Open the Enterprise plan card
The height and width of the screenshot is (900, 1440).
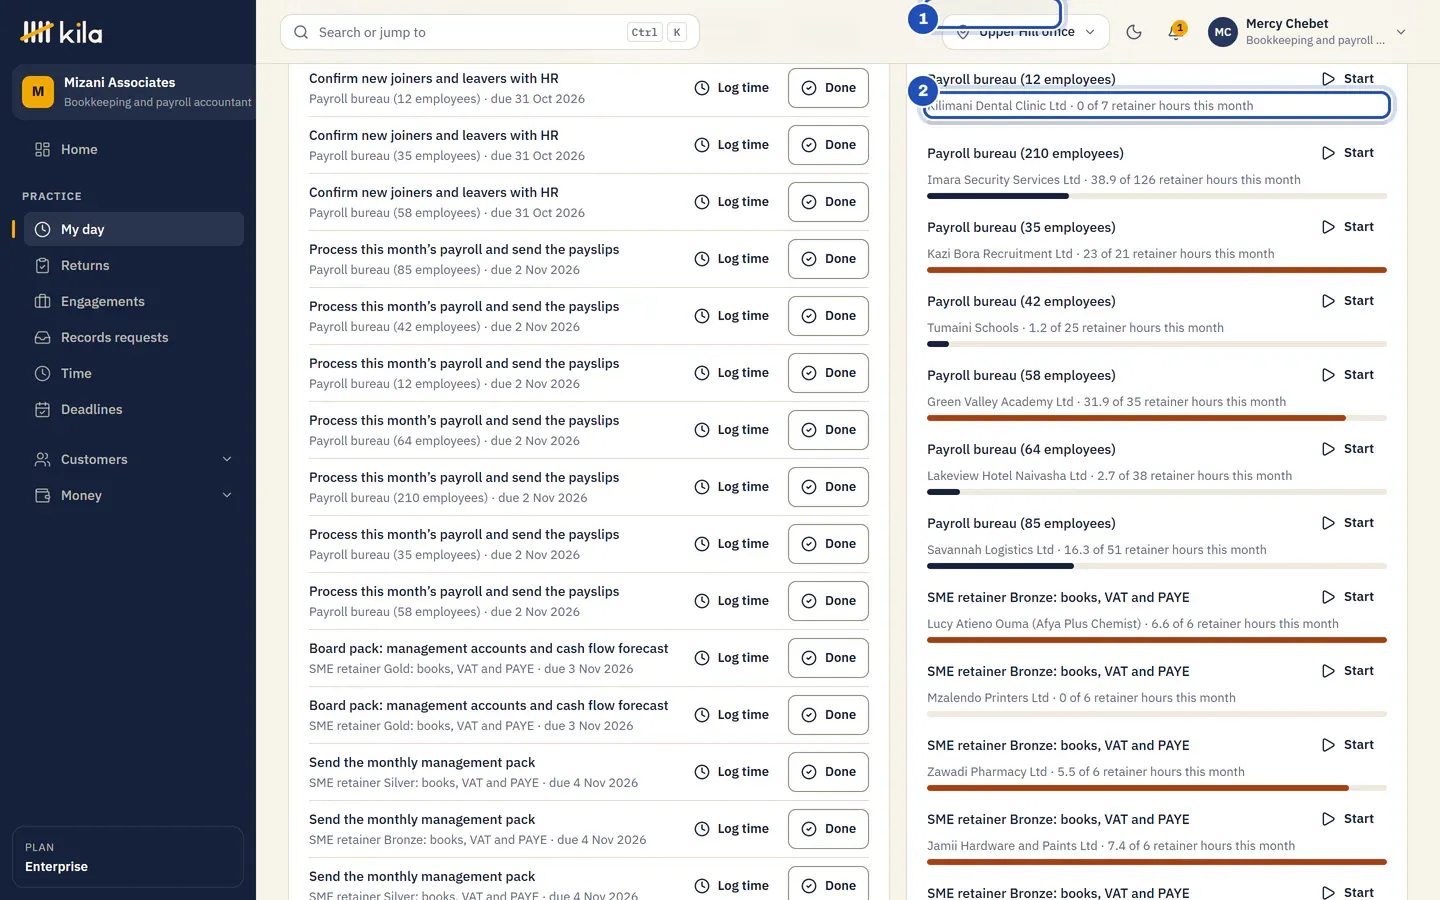pyautogui.click(x=128, y=857)
